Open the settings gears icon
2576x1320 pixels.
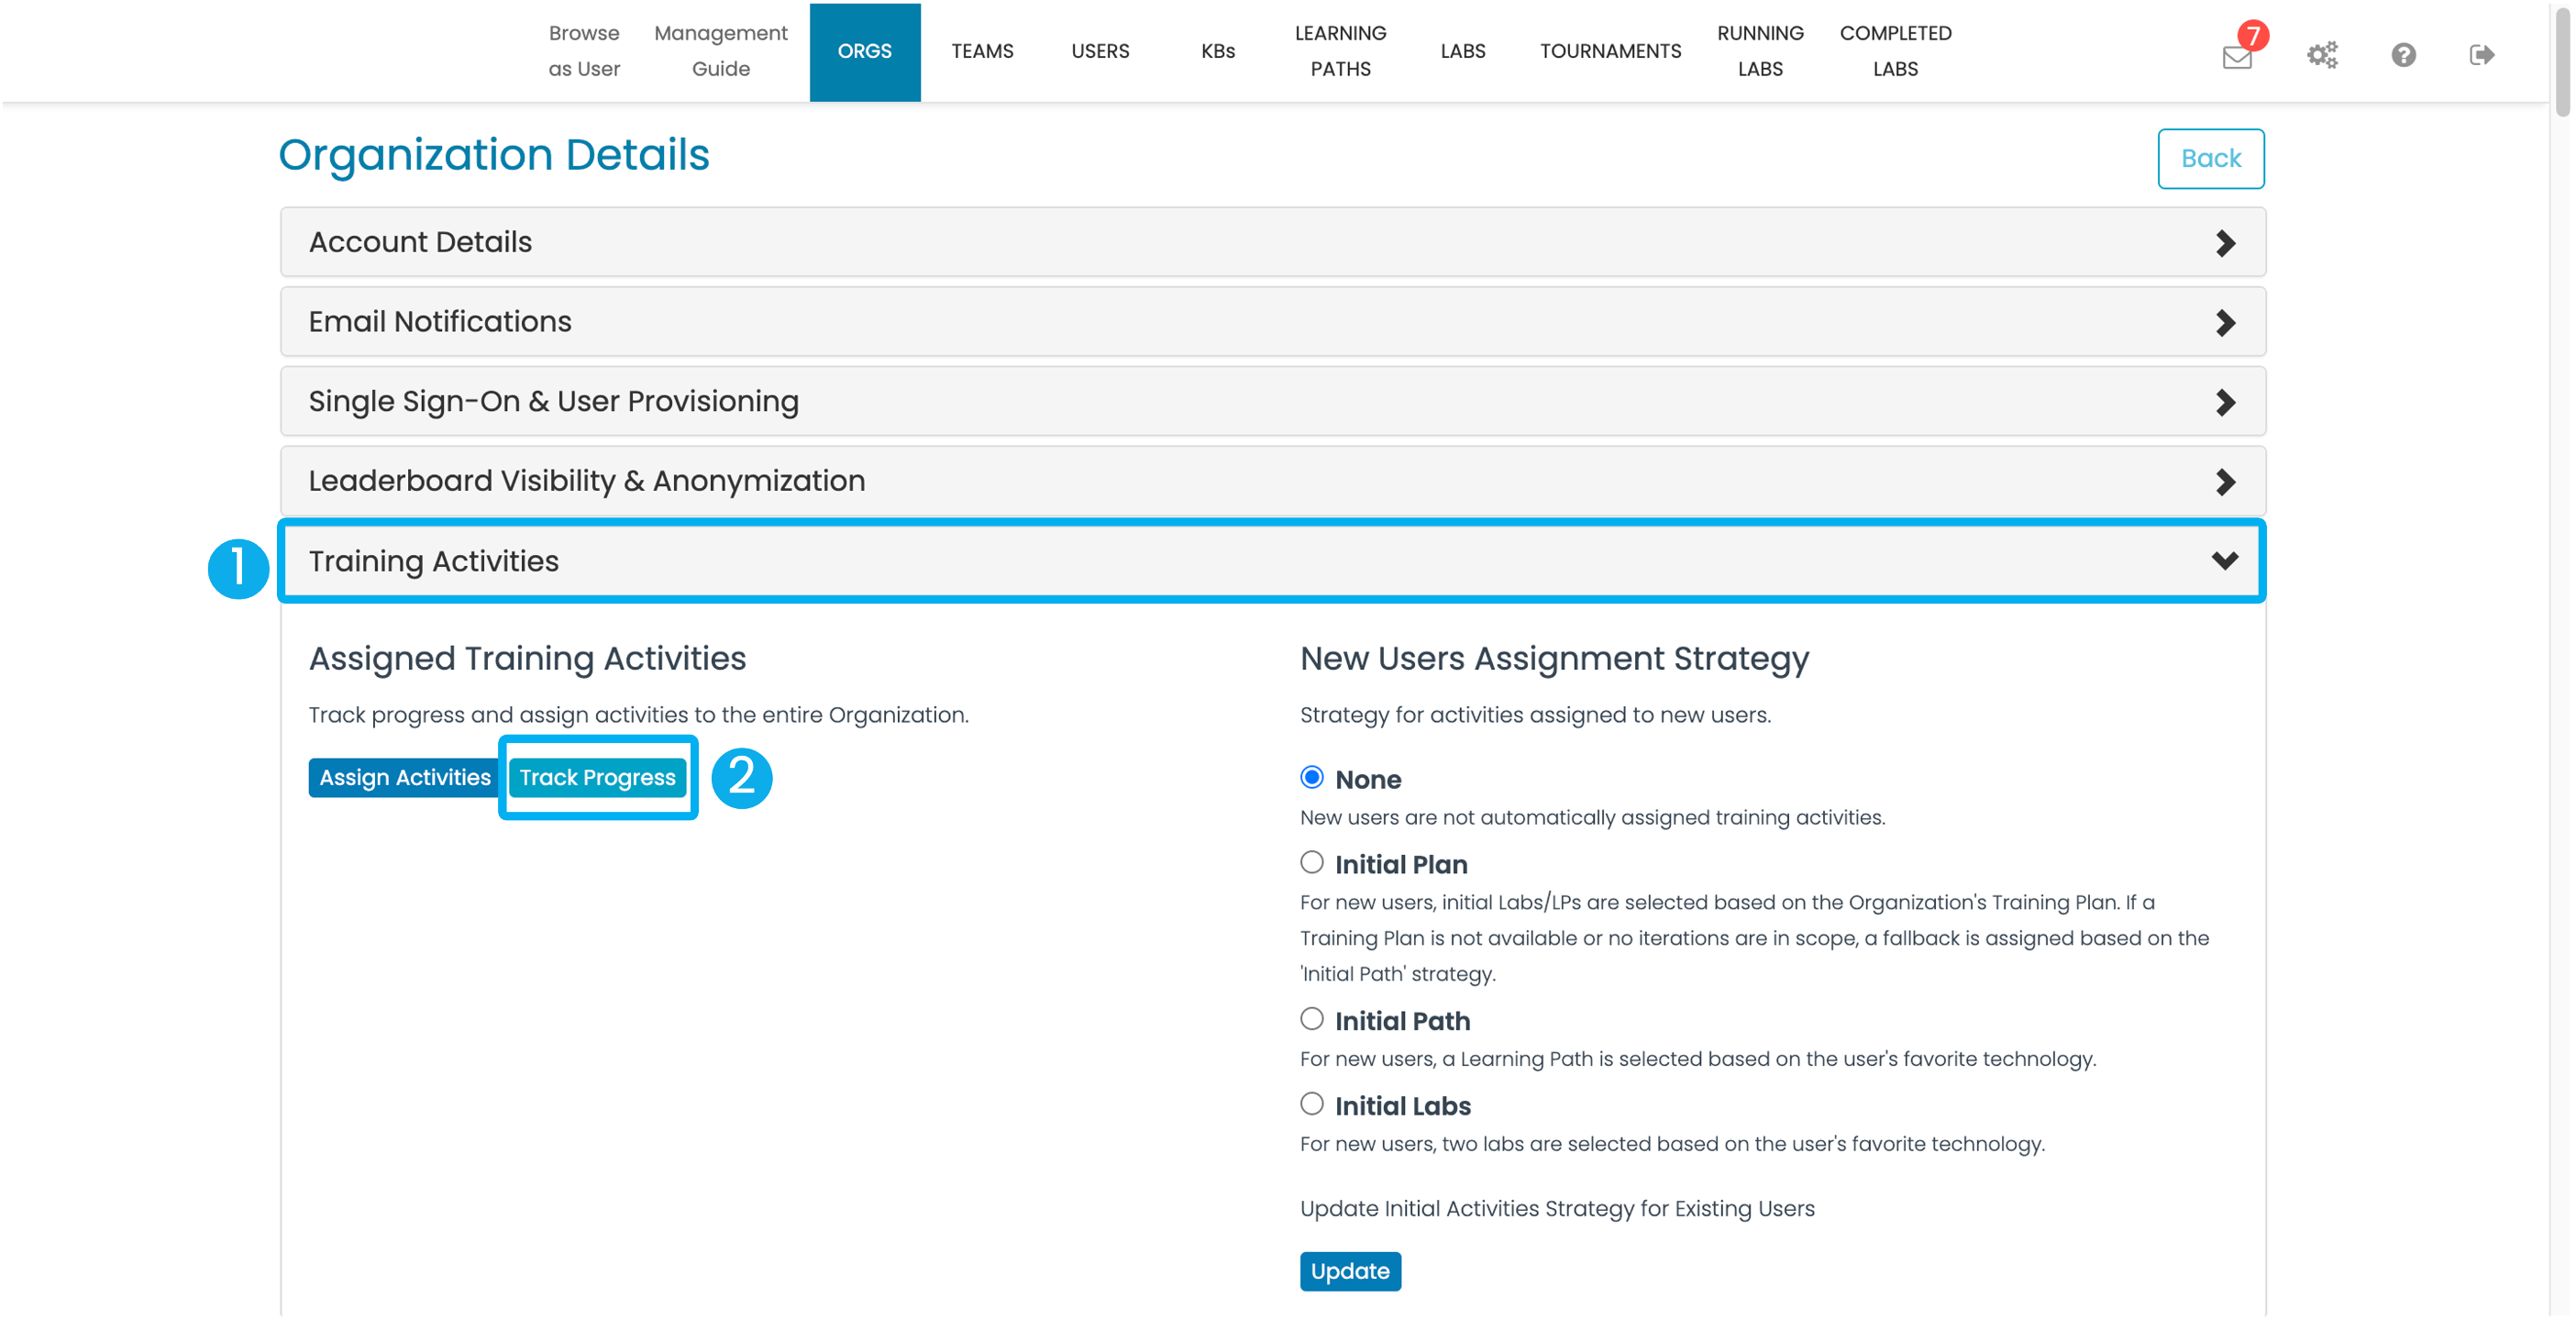[2322, 54]
